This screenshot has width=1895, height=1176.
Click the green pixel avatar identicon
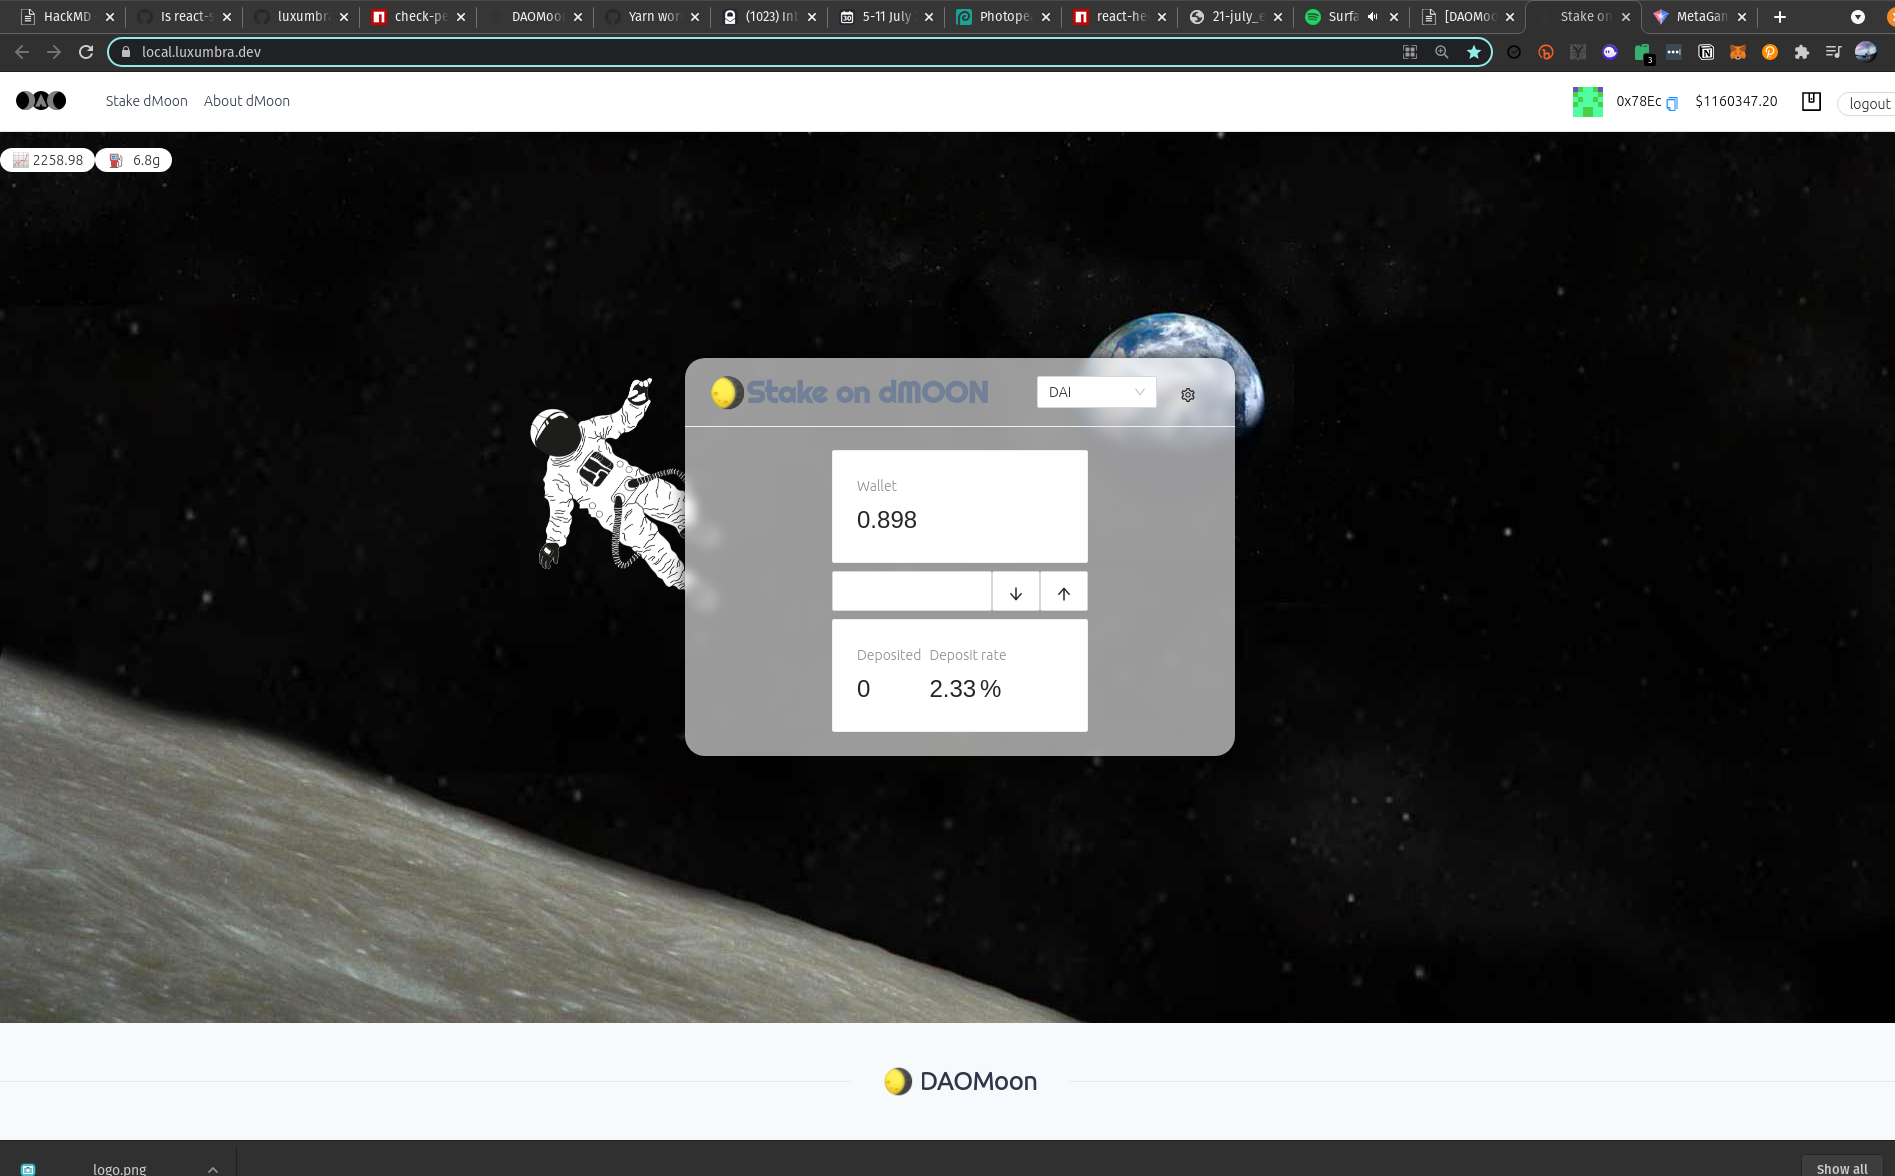1588,102
